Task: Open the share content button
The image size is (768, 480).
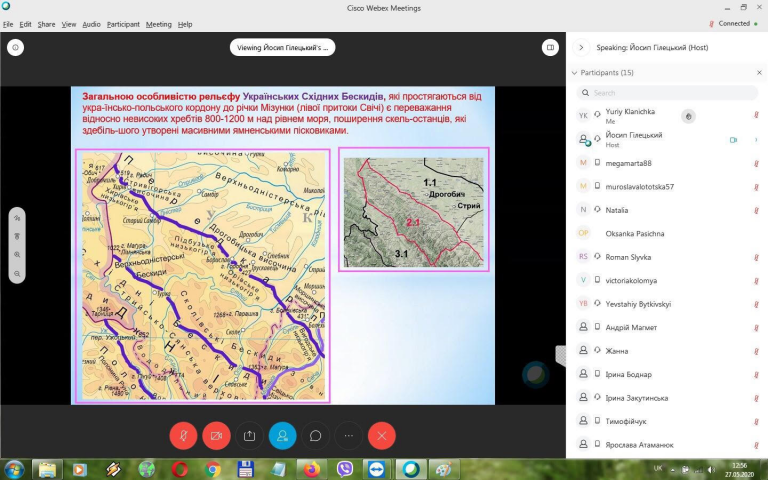Action: click(249, 435)
